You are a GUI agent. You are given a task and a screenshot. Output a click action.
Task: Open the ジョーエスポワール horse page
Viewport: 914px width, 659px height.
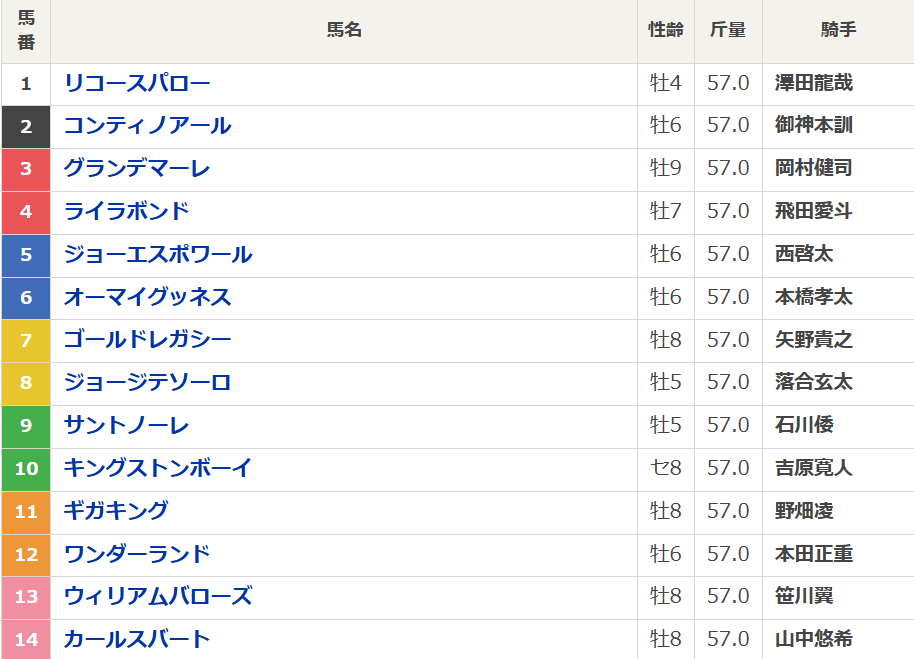click(158, 255)
